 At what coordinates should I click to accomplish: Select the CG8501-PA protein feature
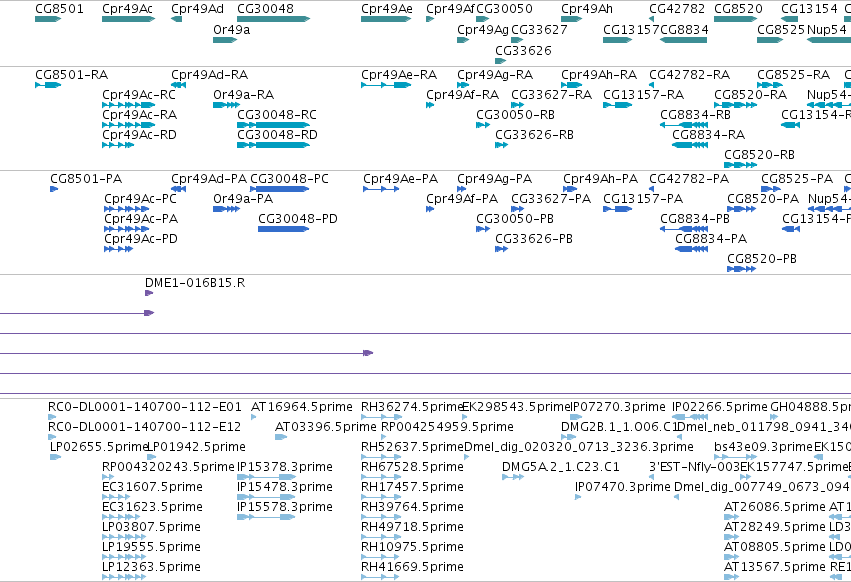(54, 189)
